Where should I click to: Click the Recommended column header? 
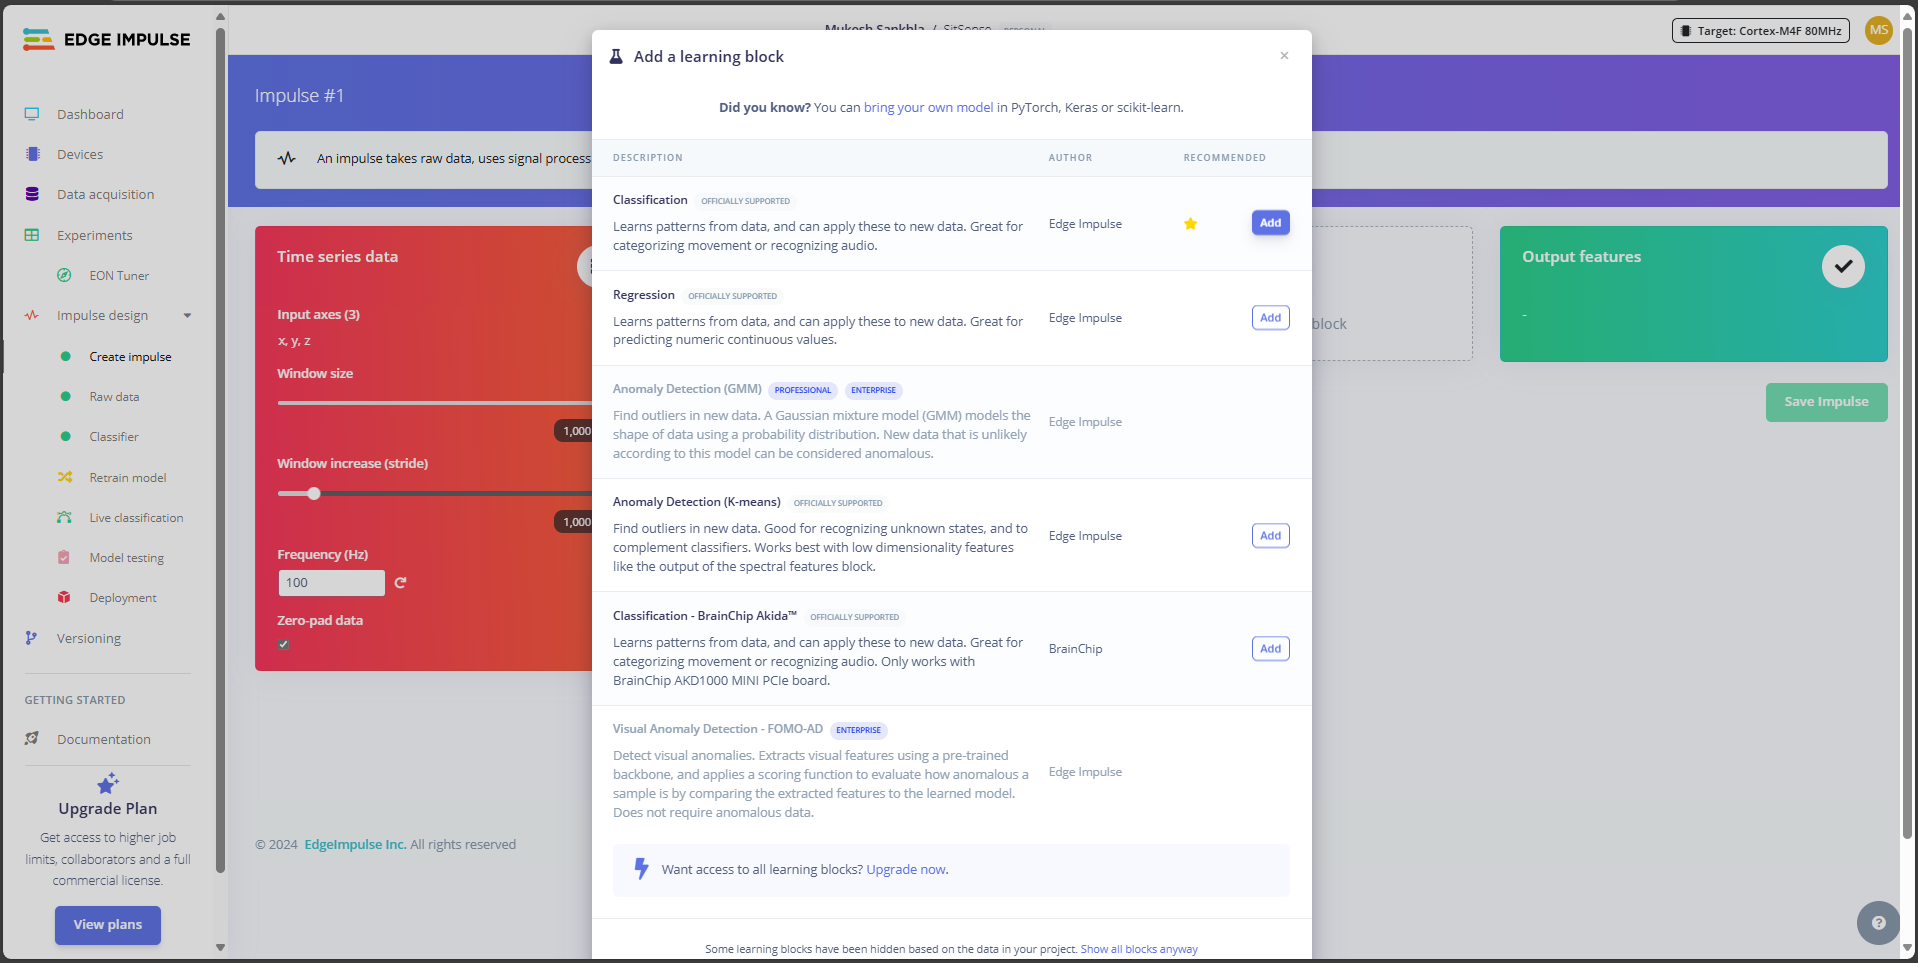click(x=1224, y=158)
